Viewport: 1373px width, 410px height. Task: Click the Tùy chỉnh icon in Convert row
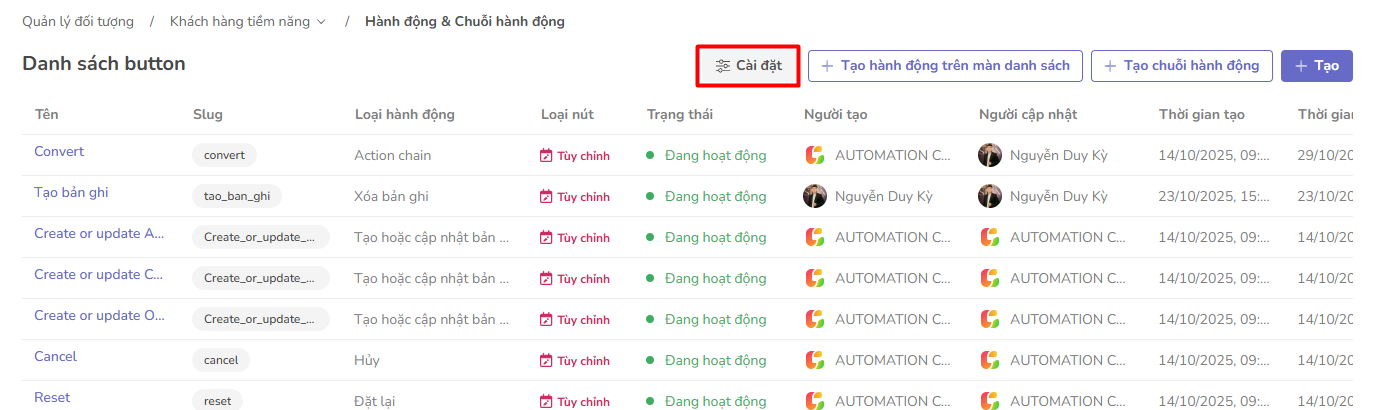546,156
